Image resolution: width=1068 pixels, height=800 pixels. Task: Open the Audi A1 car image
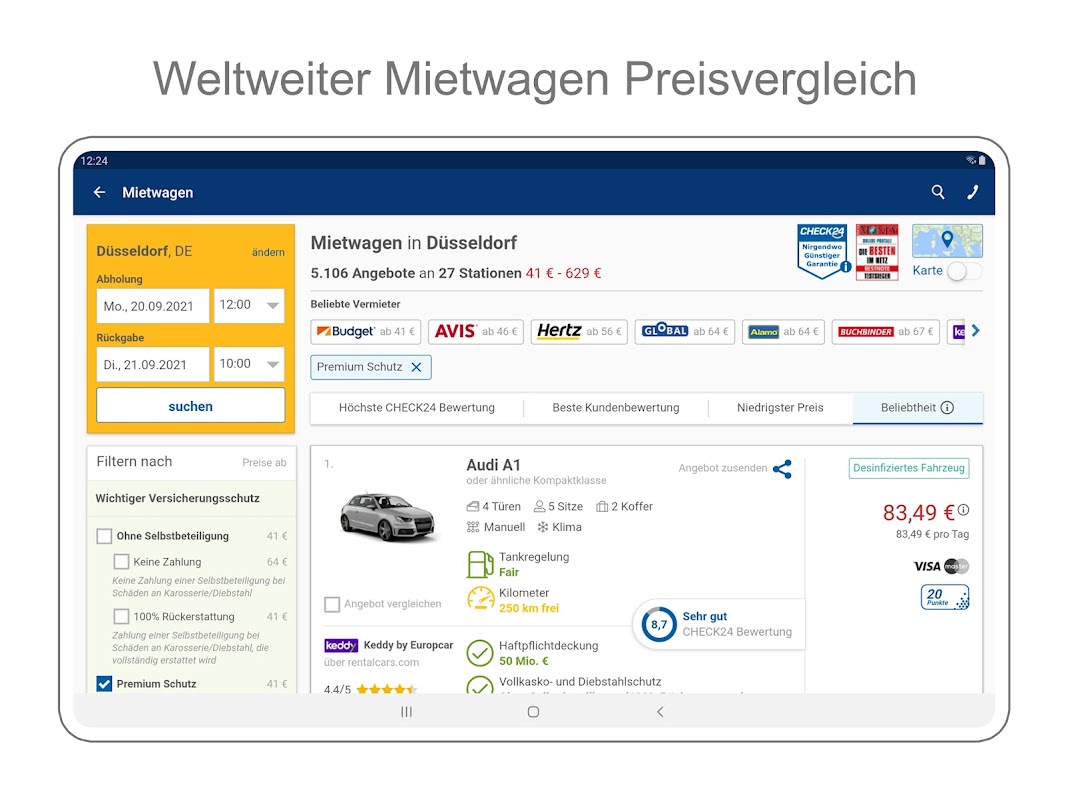pyautogui.click(x=387, y=517)
